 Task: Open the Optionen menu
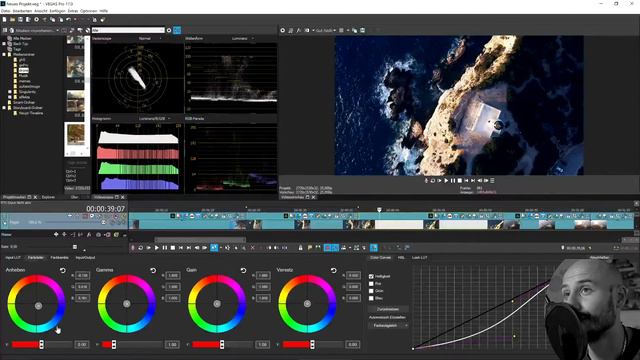click(88, 11)
